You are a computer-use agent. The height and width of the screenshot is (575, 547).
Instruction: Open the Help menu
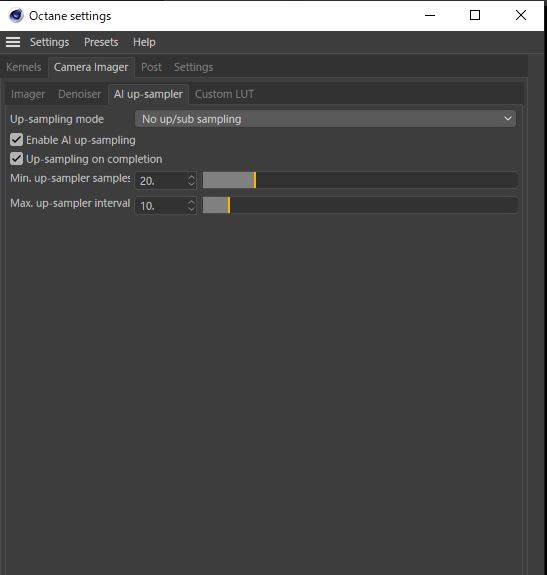(144, 42)
